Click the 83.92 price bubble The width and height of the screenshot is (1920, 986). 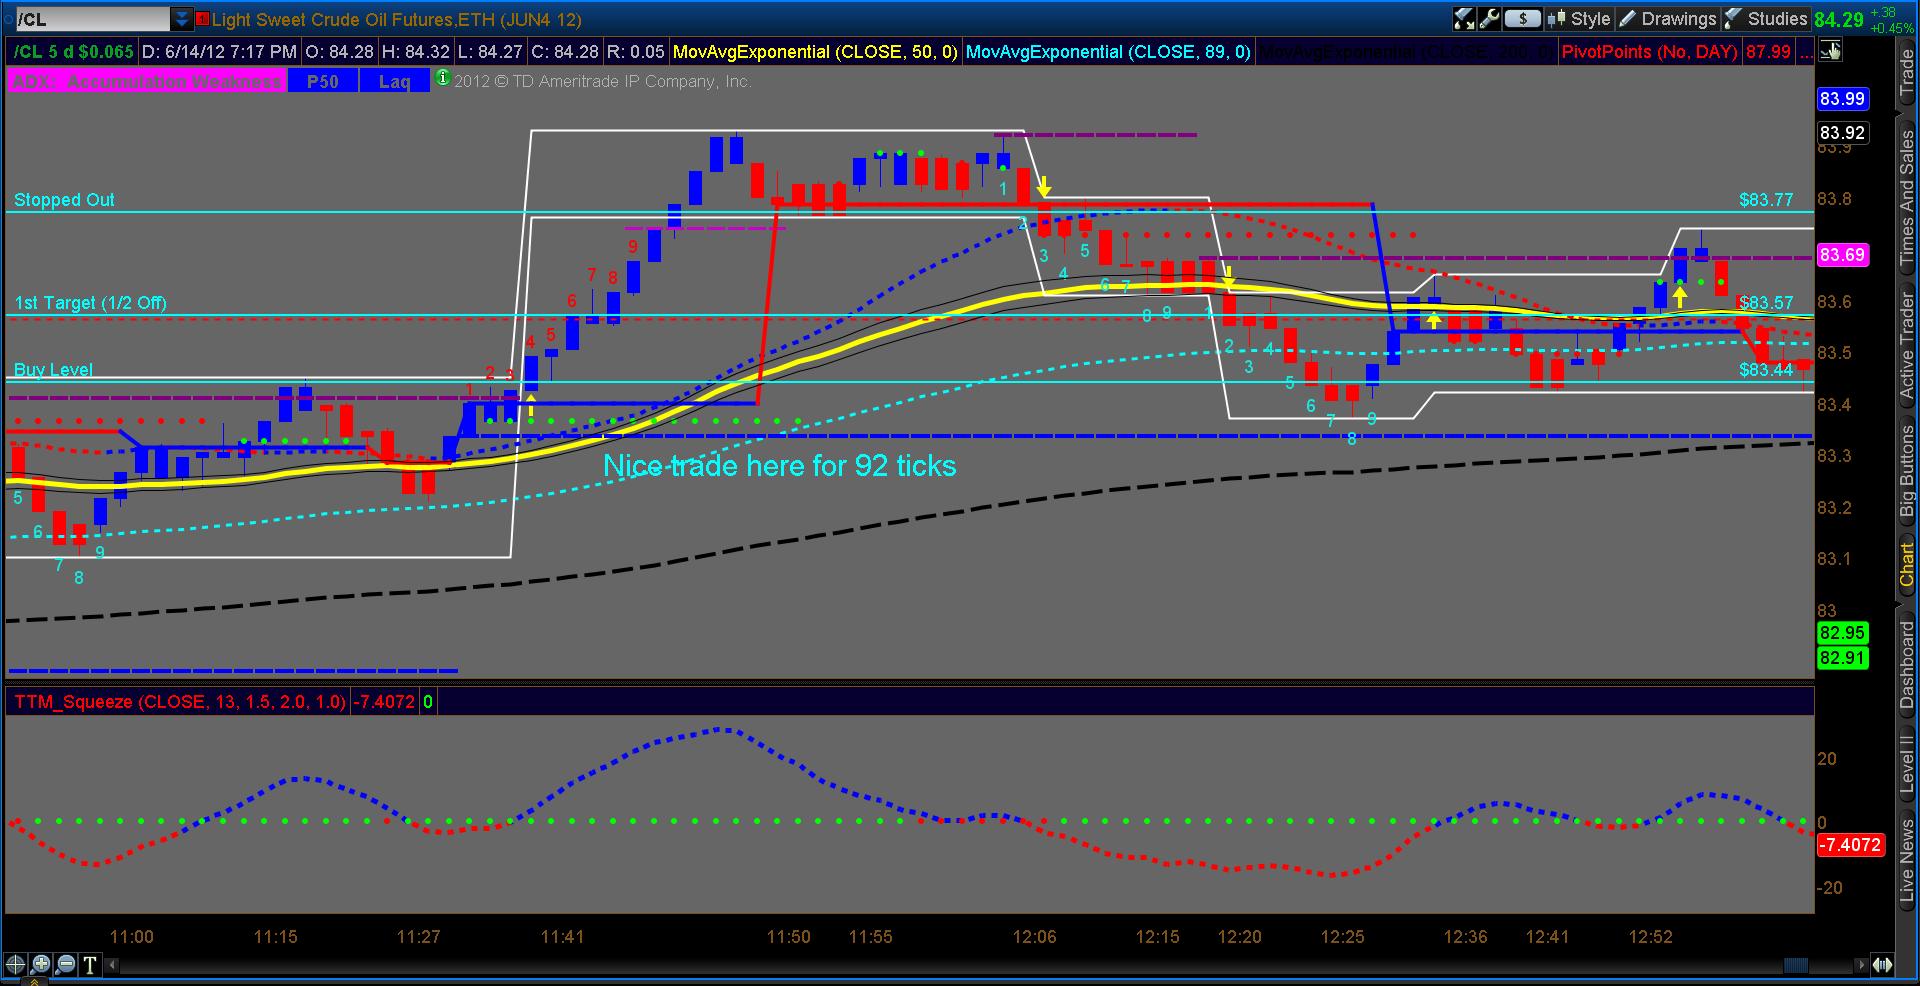click(x=1842, y=133)
